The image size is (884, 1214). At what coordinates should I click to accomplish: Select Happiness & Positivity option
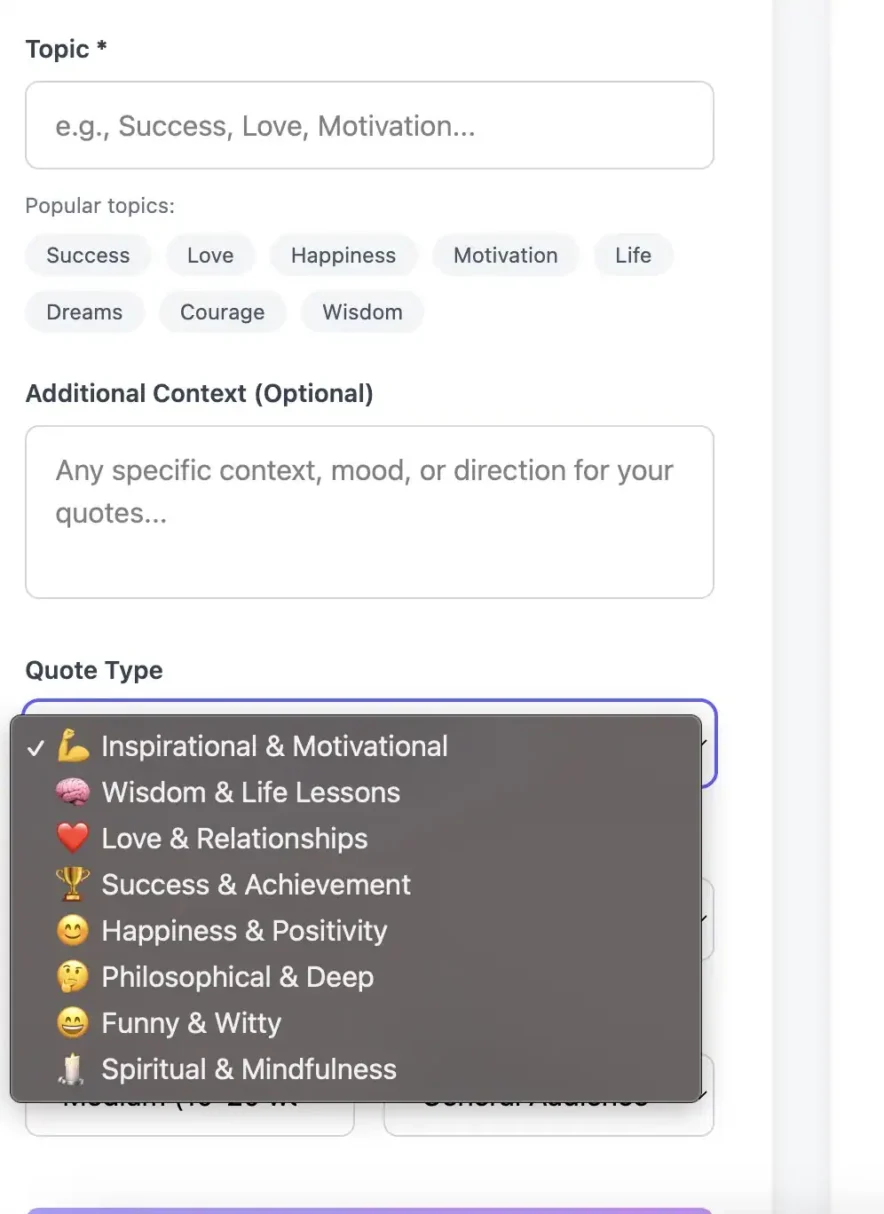pos(244,931)
